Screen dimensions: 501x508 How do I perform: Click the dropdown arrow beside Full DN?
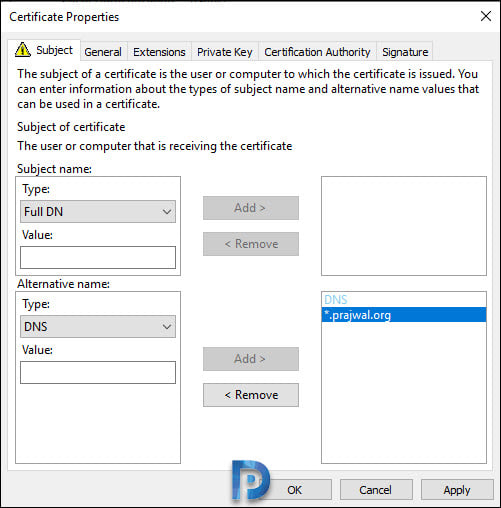tap(167, 212)
